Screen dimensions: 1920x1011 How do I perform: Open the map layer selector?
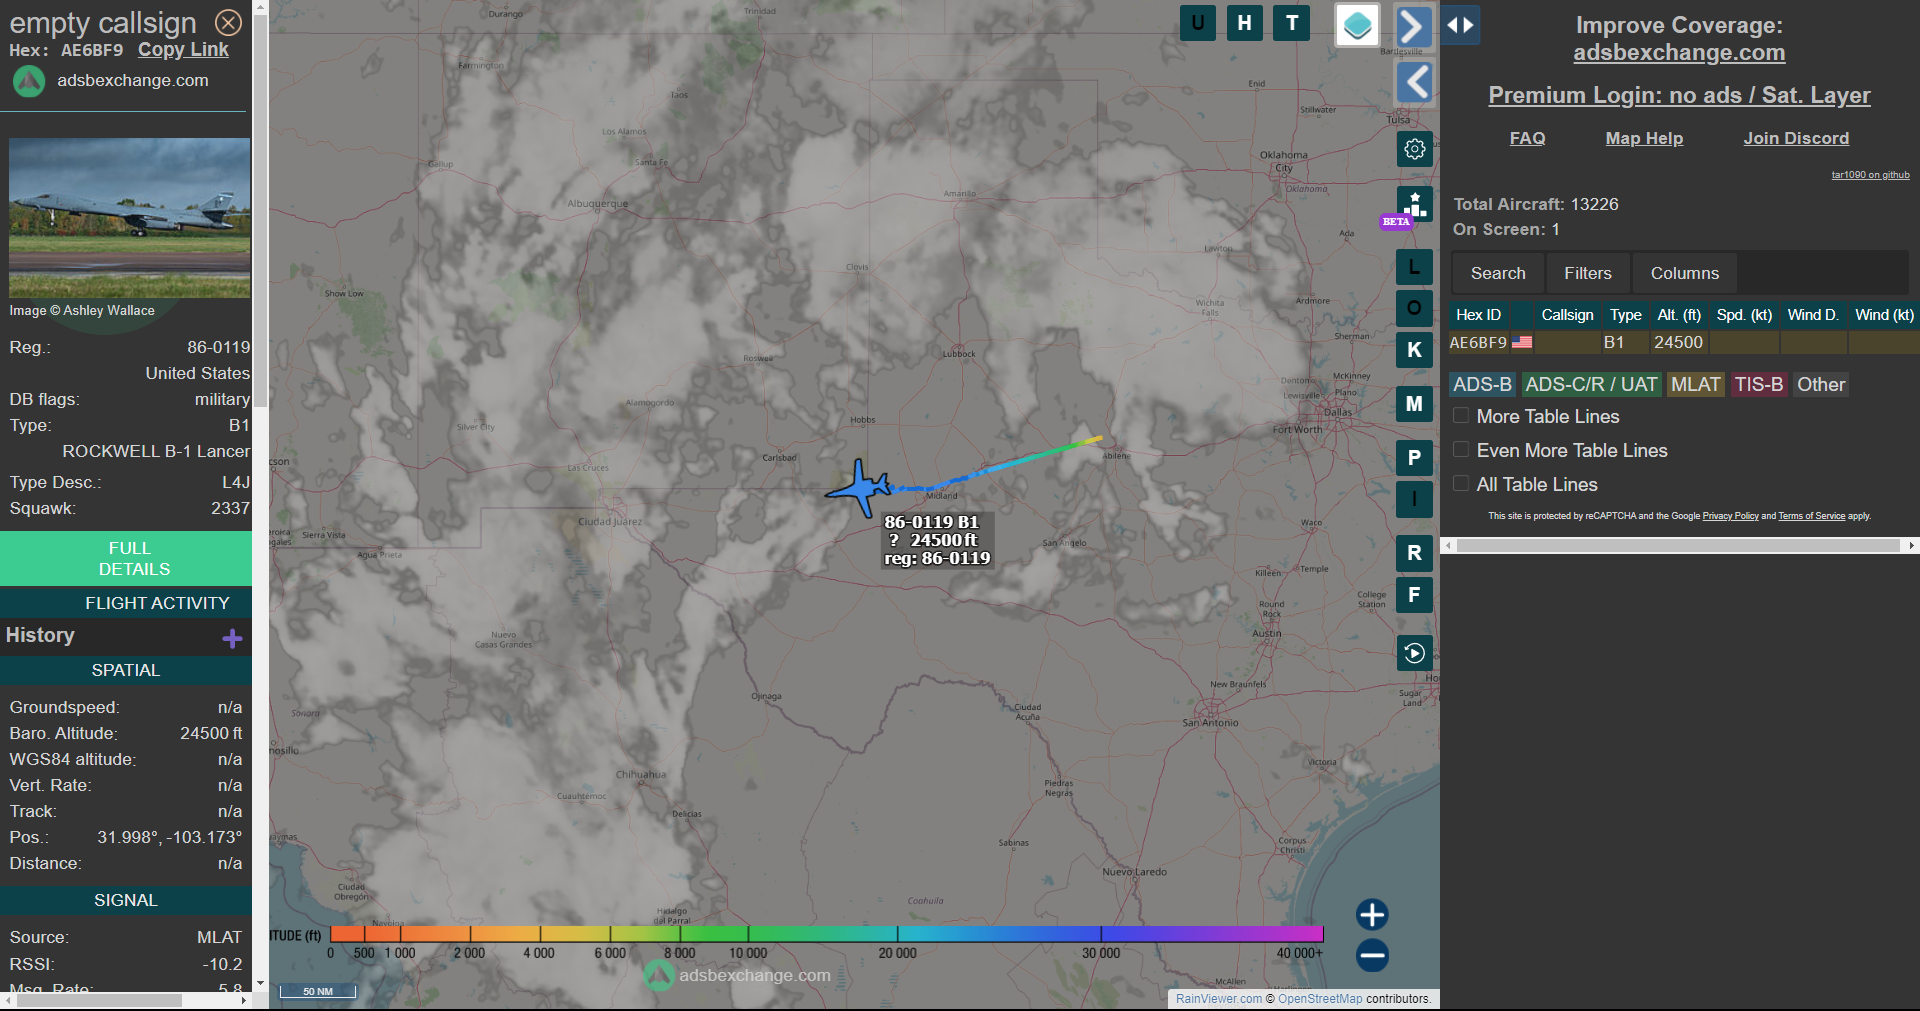pyautogui.click(x=1358, y=25)
